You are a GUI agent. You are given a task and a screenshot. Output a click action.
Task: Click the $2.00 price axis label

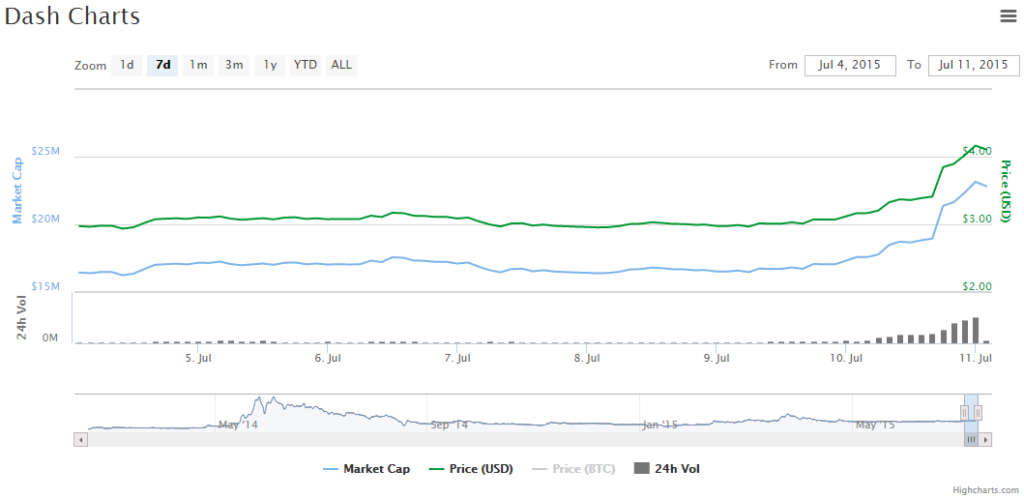(x=977, y=287)
